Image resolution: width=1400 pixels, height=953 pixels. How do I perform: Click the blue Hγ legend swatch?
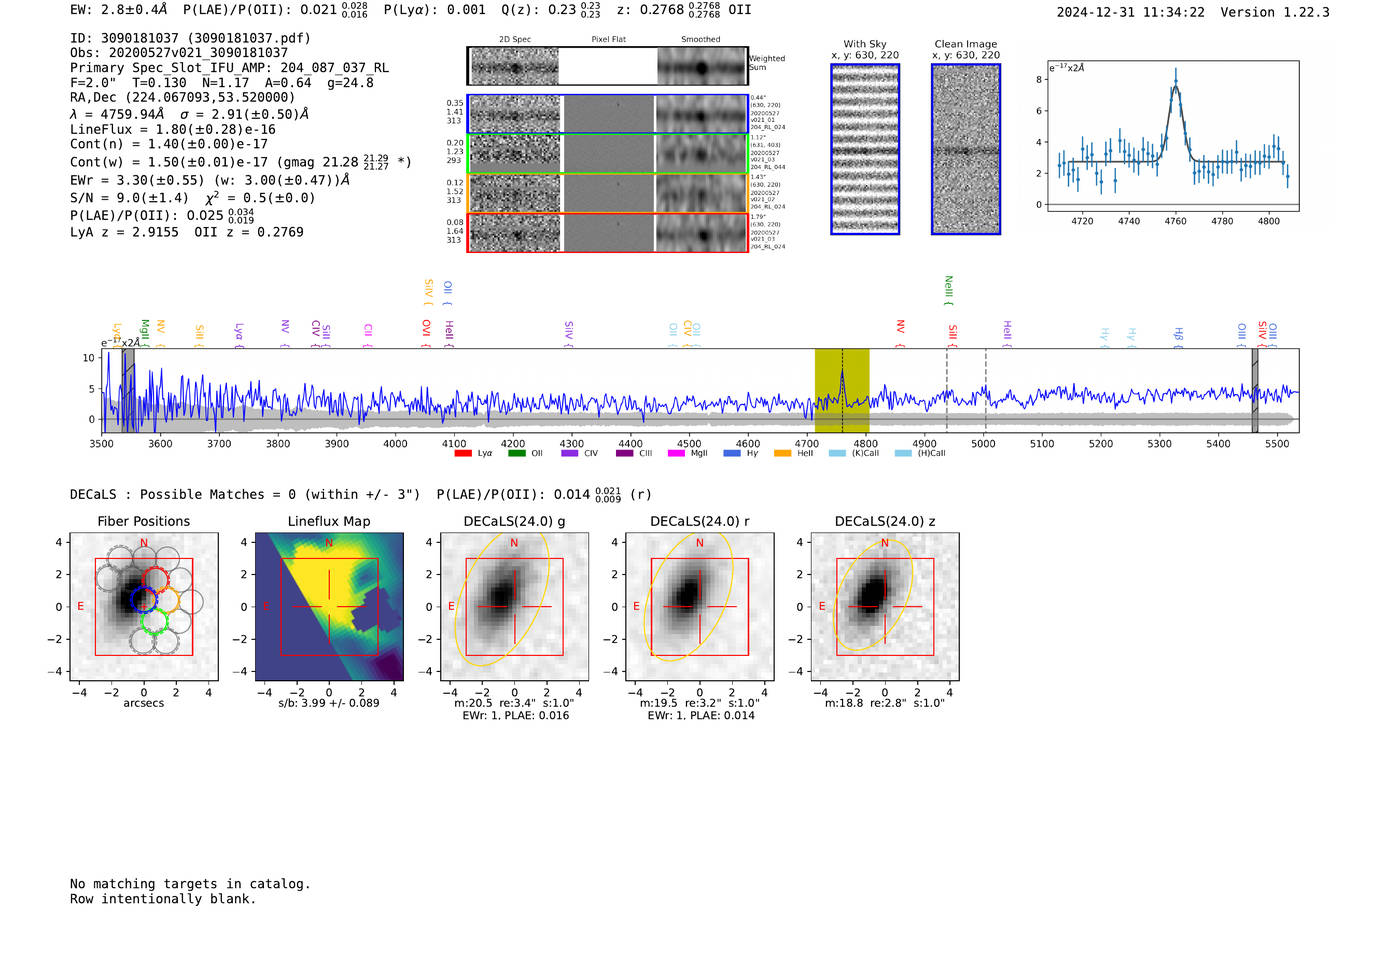[731, 453]
